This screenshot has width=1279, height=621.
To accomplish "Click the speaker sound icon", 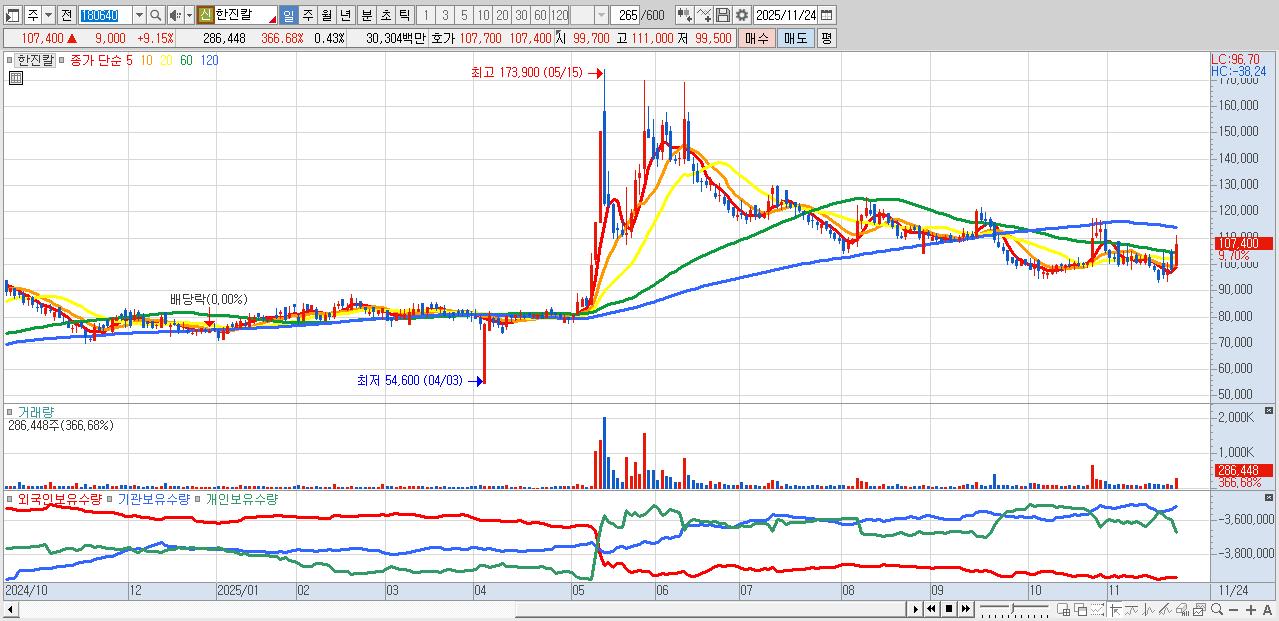I will pos(174,15).
